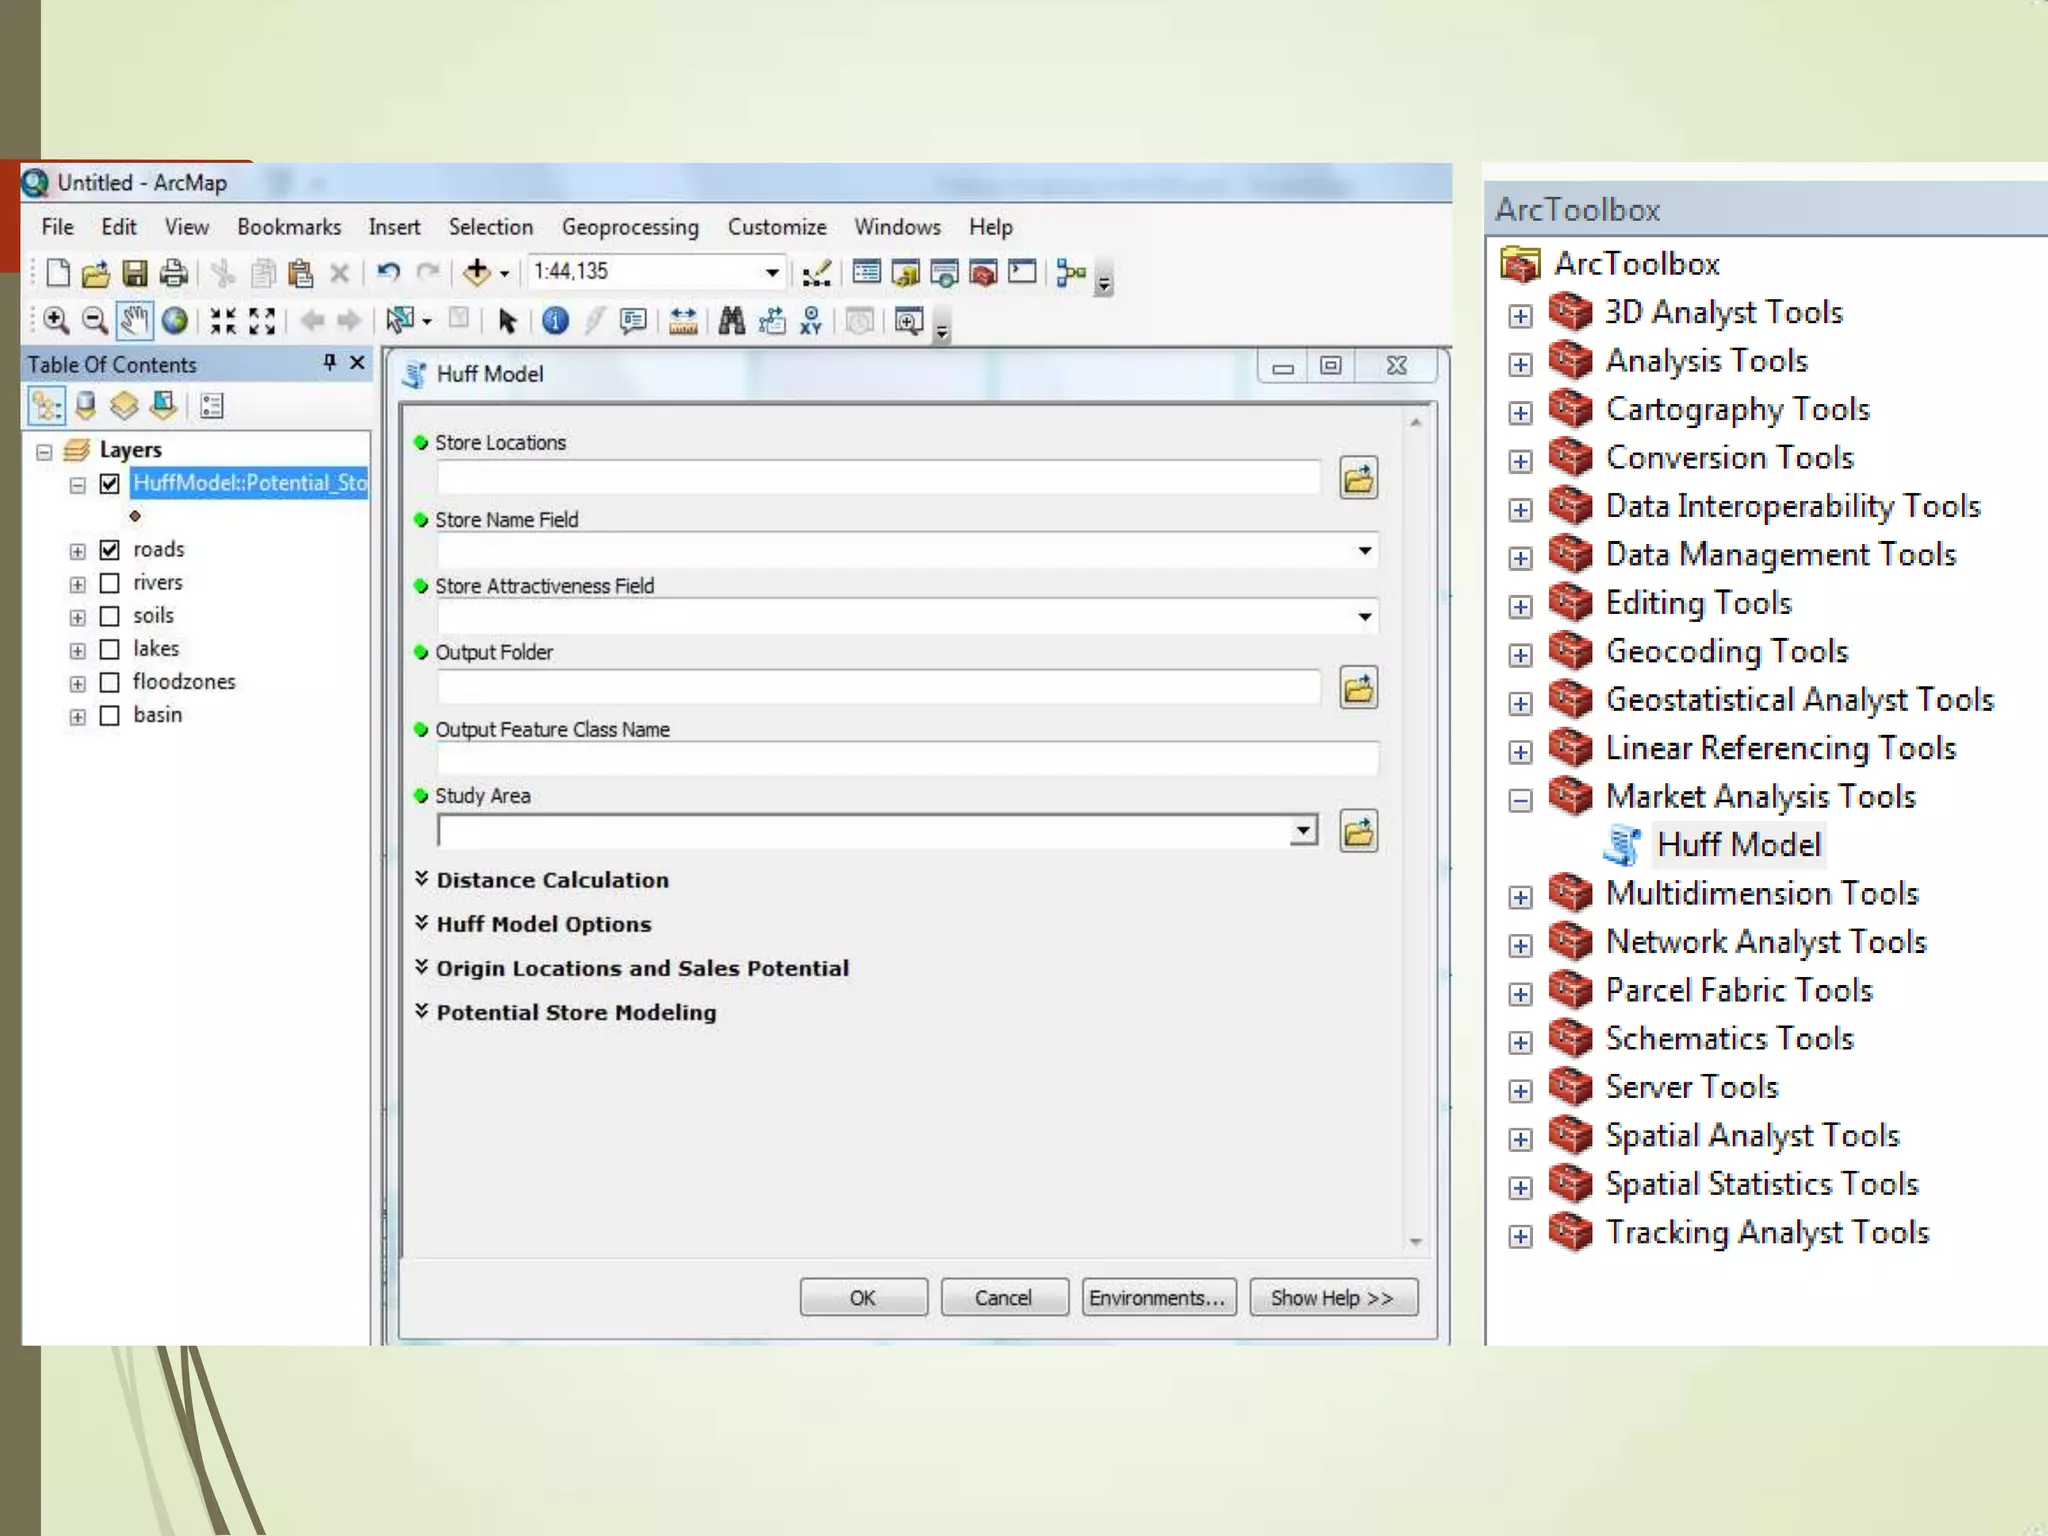The image size is (2048, 1536).
Task: Check the lakes layer checkbox
Action: [x=110, y=649]
